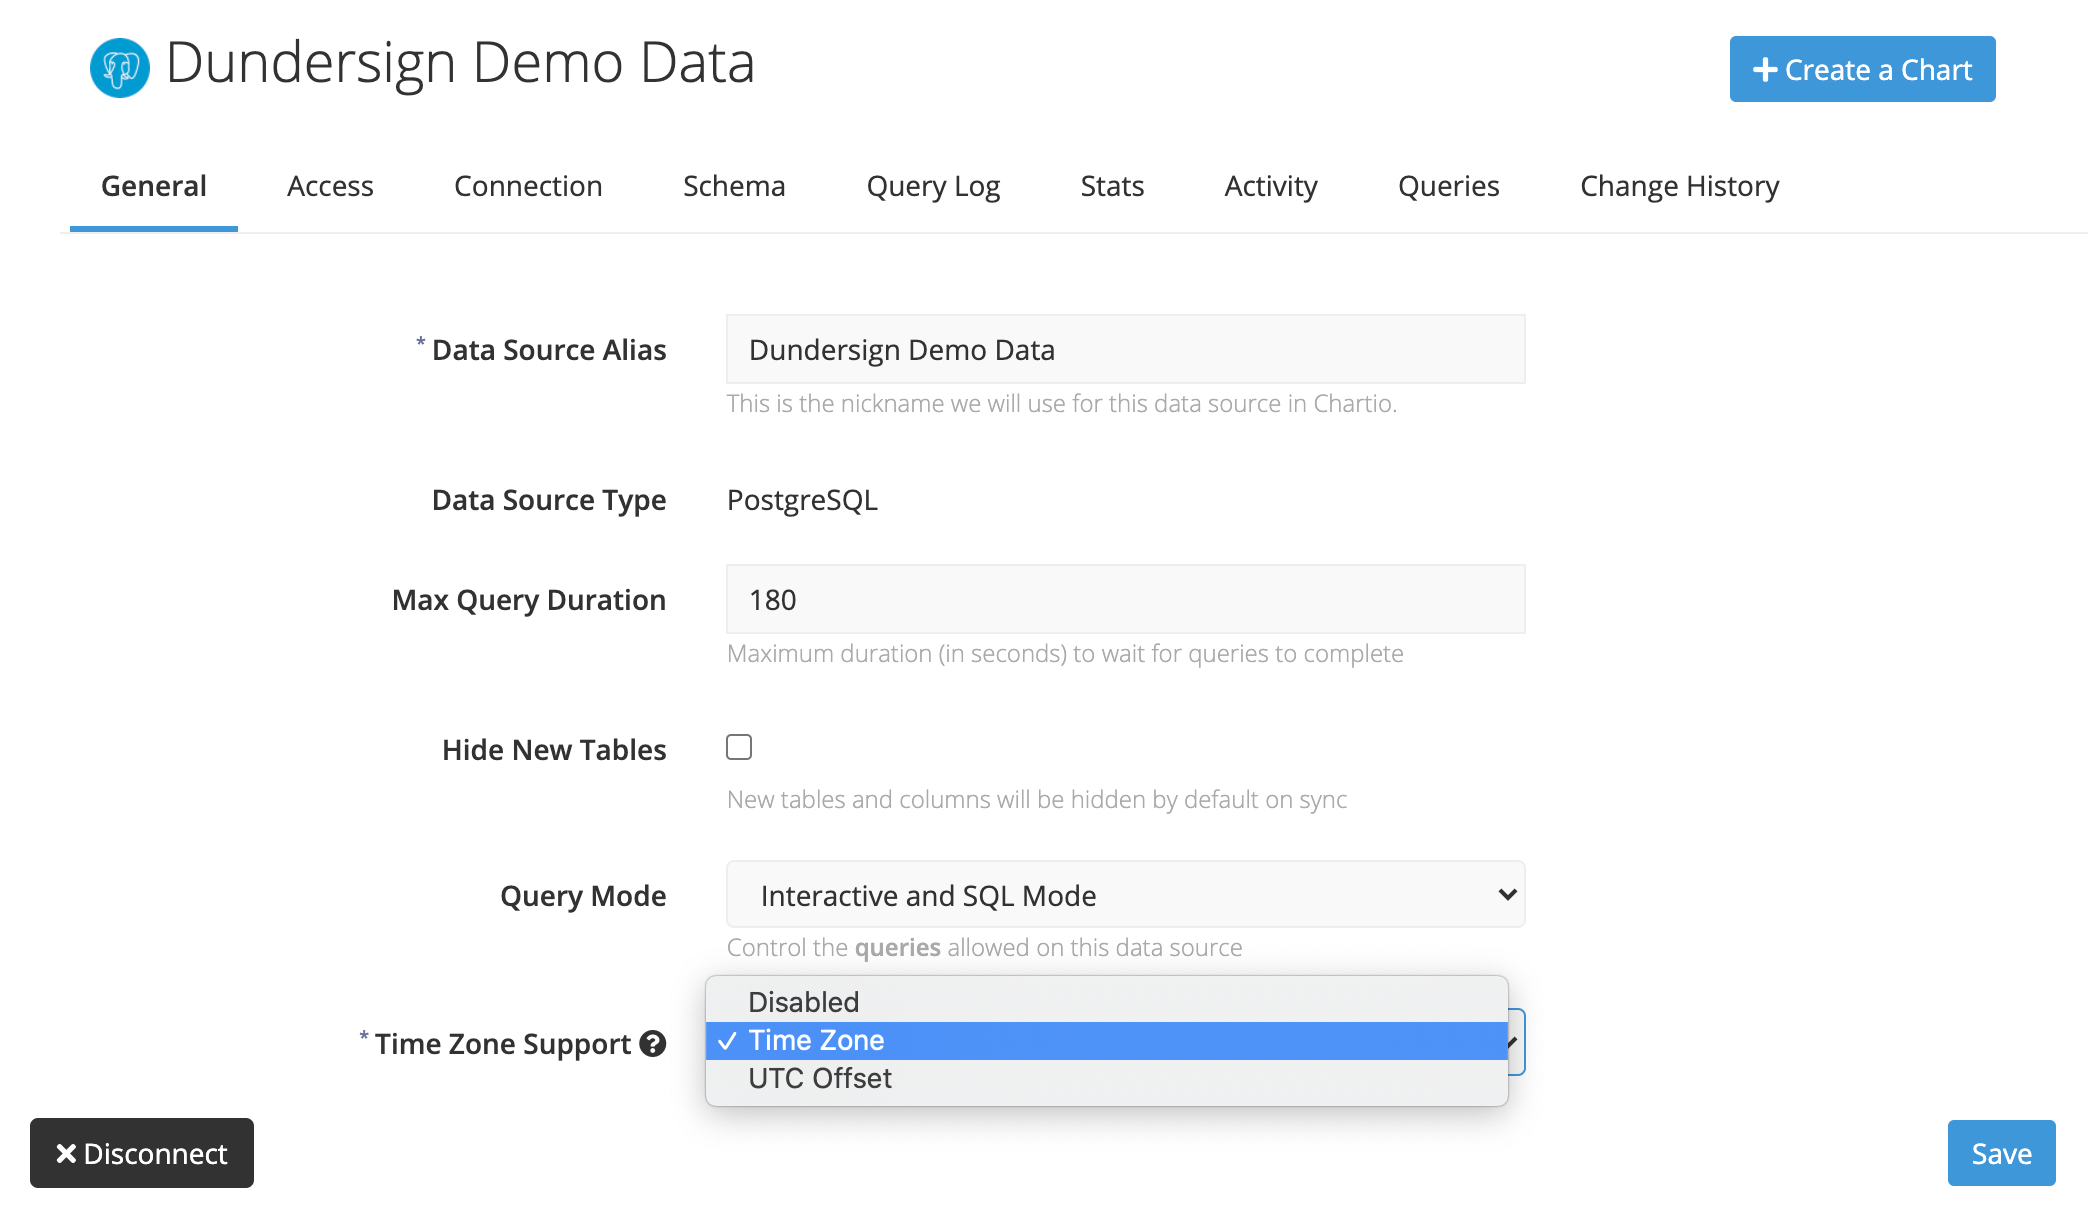Disconnect this data source

tap(142, 1153)
